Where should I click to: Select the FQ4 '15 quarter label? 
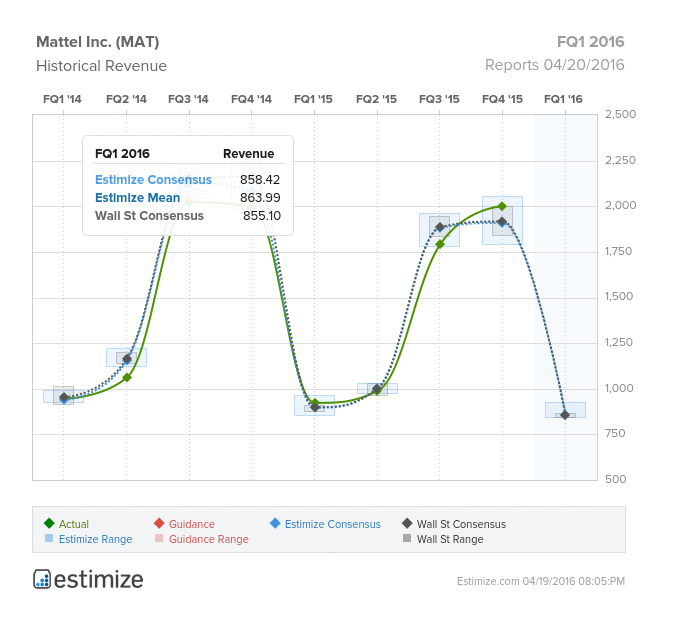point(502,99)
